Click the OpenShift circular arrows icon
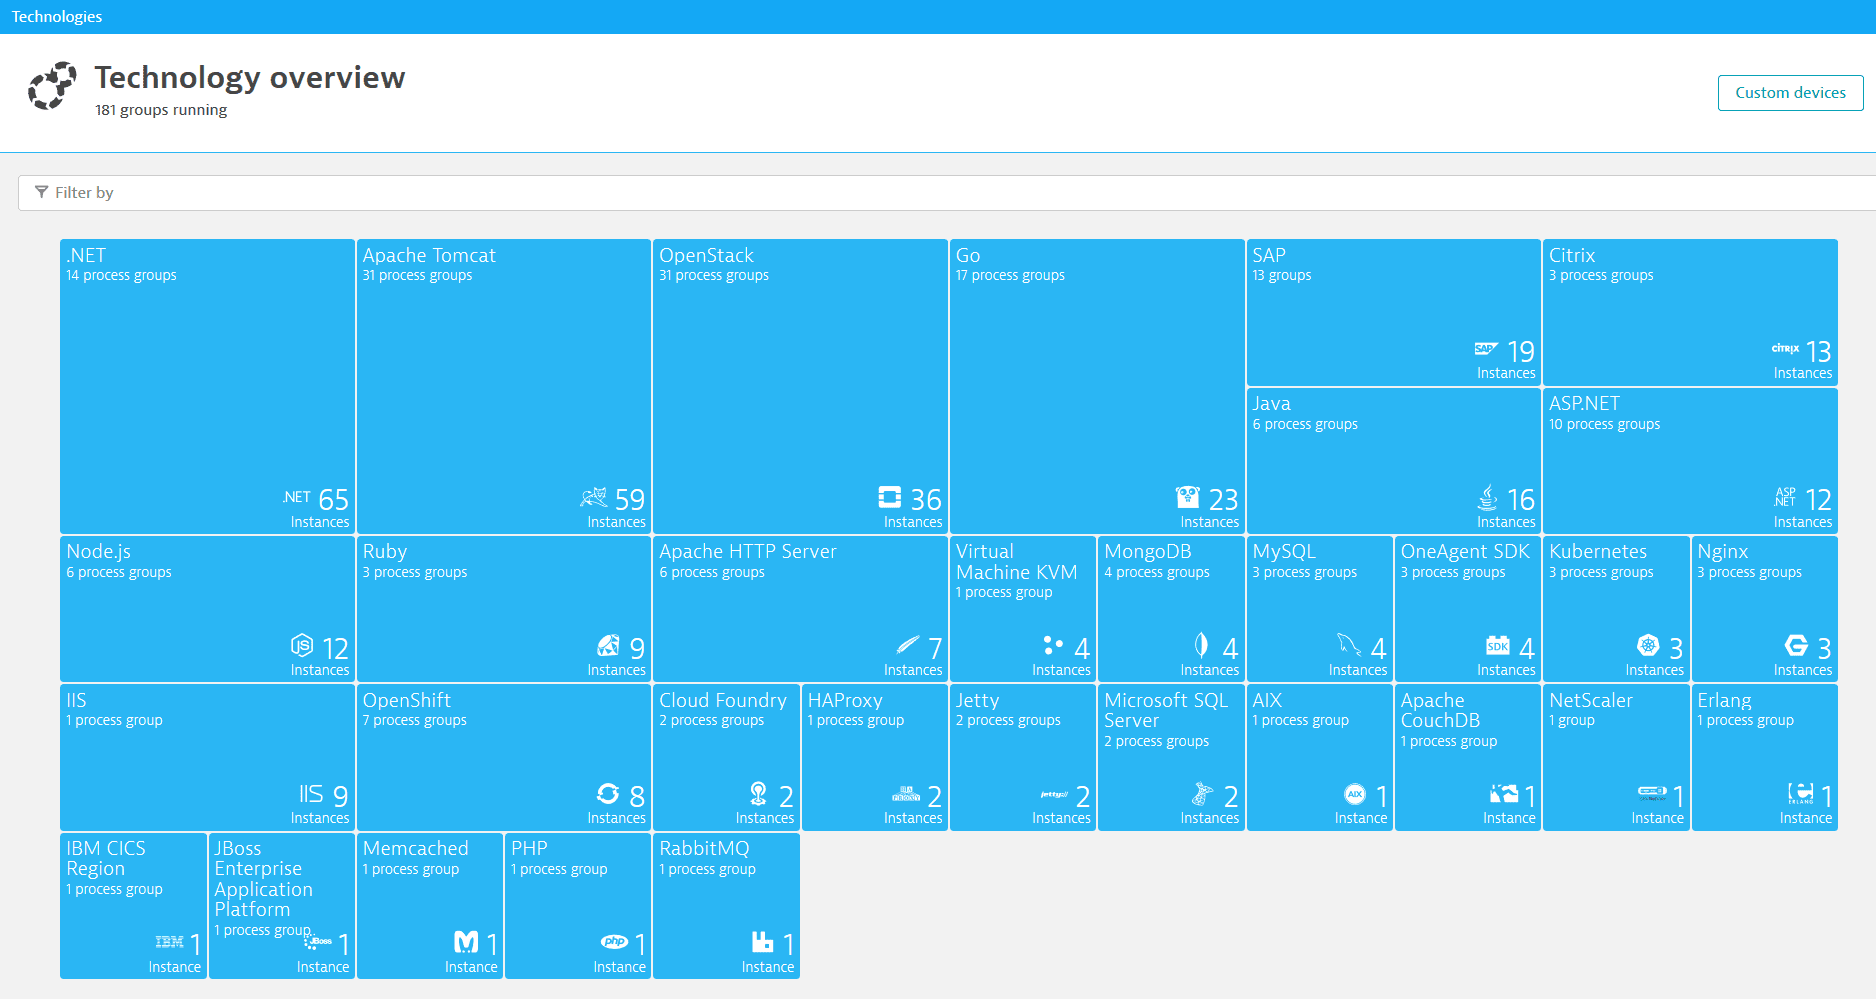Viewport: 1876px width, 999px height. click(608, 794)
